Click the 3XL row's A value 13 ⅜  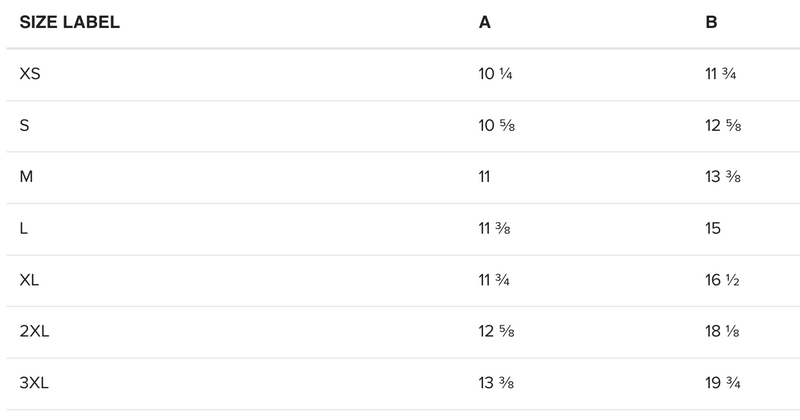coord(496,384)
